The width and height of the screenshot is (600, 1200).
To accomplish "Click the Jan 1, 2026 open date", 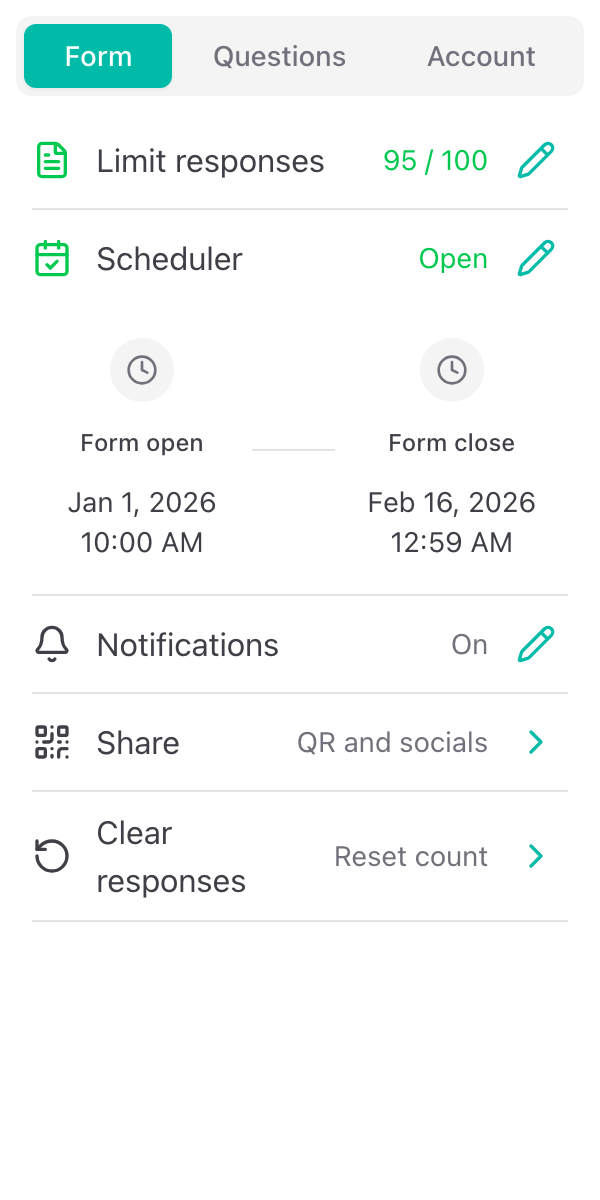I will pyautogui.click(x=141, y=502).
